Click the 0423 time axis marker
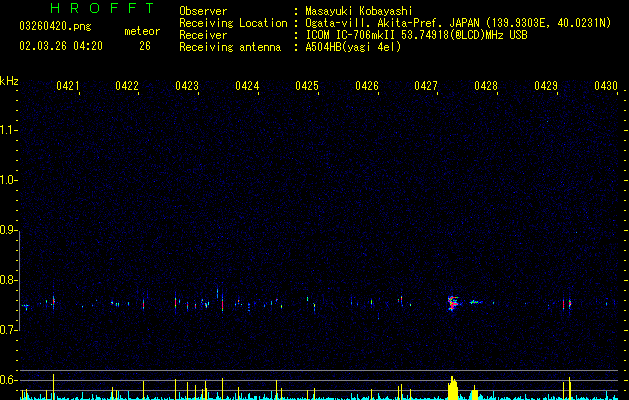 [x=187, y=86]
